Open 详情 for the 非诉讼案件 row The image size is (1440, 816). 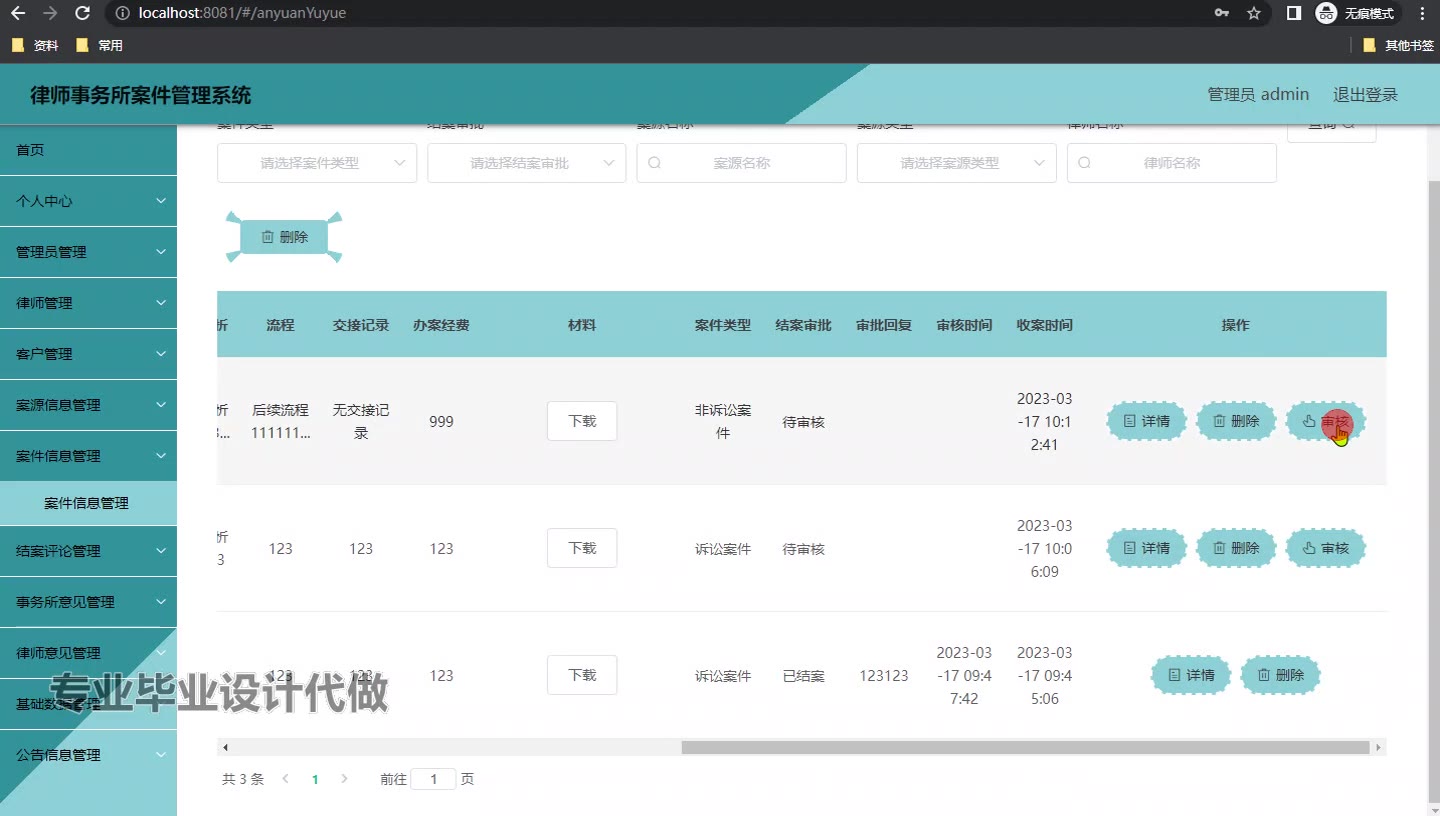click(1146, 421)
